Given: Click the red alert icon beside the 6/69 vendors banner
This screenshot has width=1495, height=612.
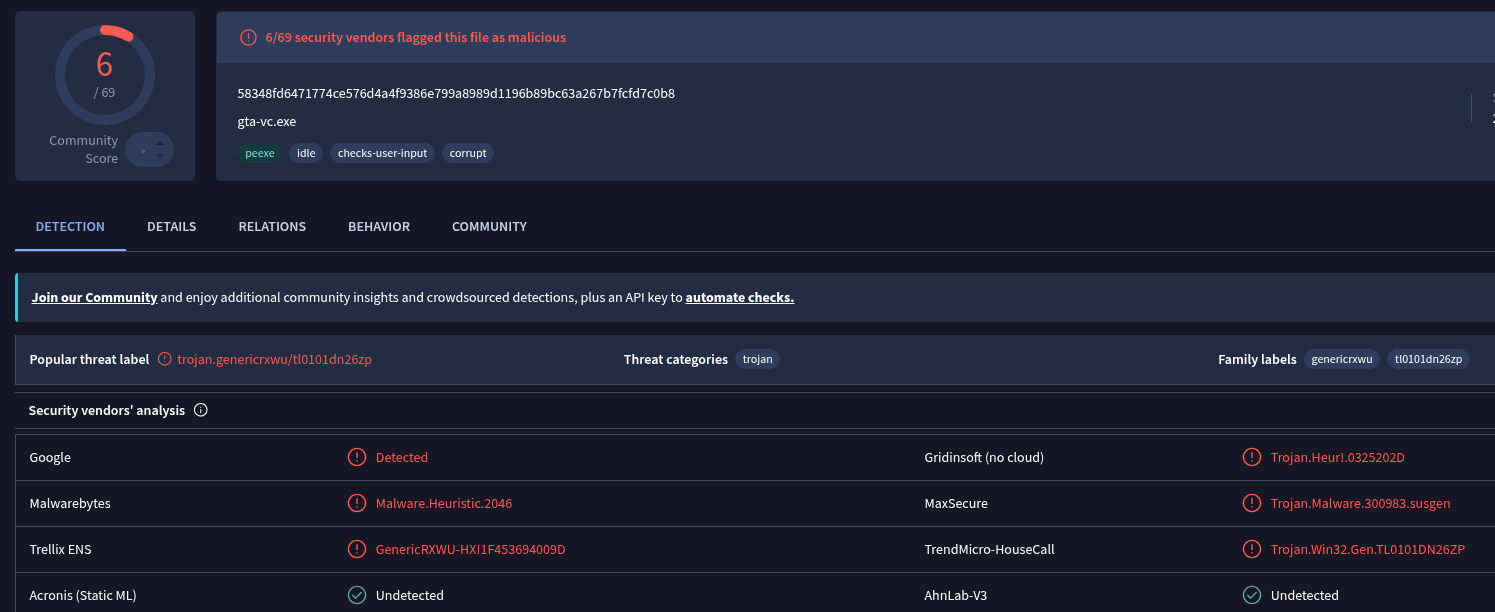Looking at the screenshot, I should 248,38.
